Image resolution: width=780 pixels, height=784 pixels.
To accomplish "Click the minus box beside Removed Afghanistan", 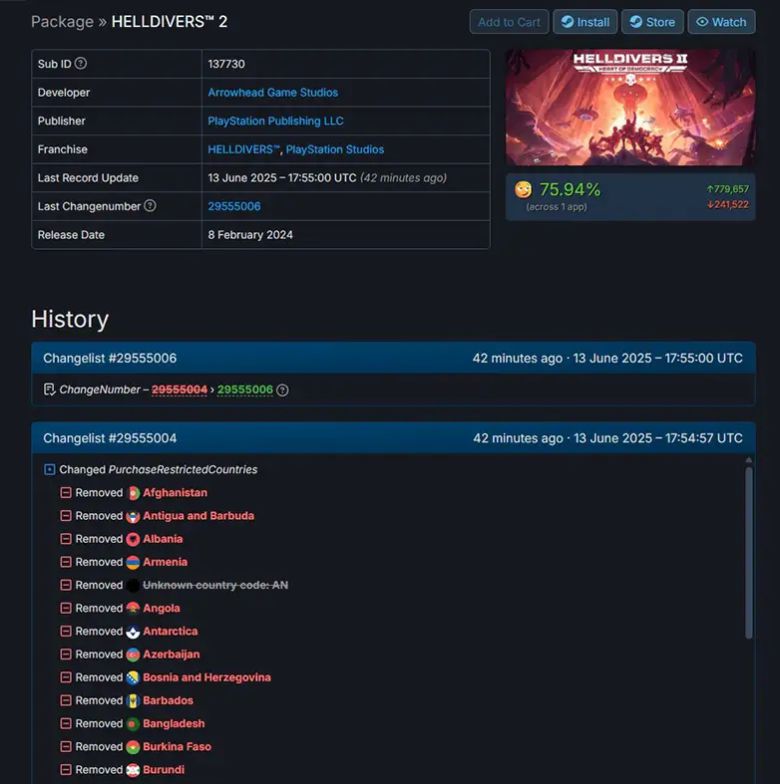I will (66, 492).
